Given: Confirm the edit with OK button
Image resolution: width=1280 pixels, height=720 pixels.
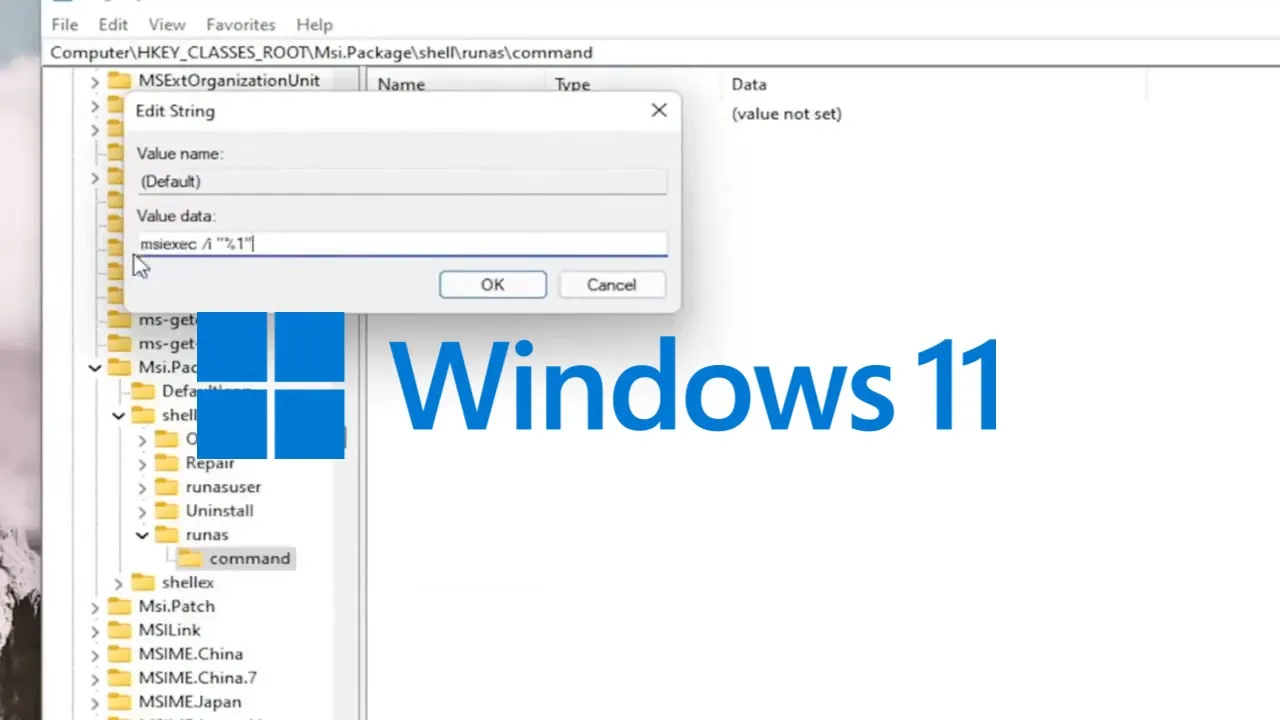Looking at the screenshot, I should click(x=493, y=285).
